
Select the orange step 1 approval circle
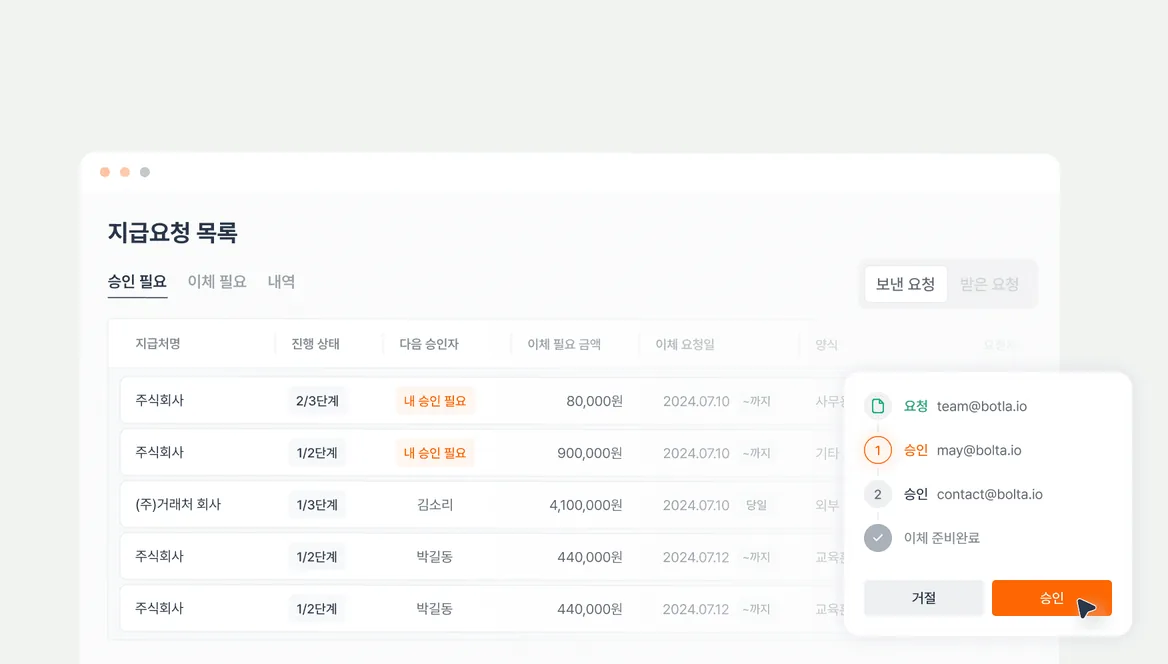(x=877, y=450)
